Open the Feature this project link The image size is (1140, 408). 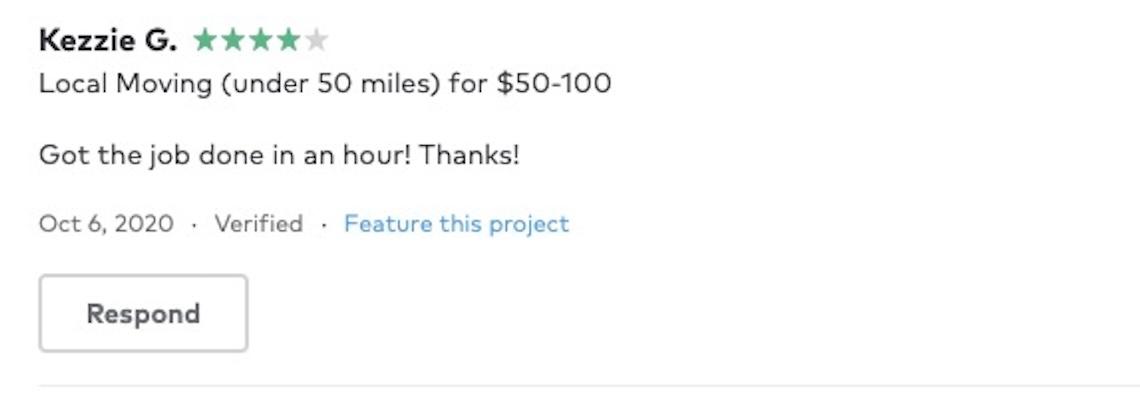456,223
